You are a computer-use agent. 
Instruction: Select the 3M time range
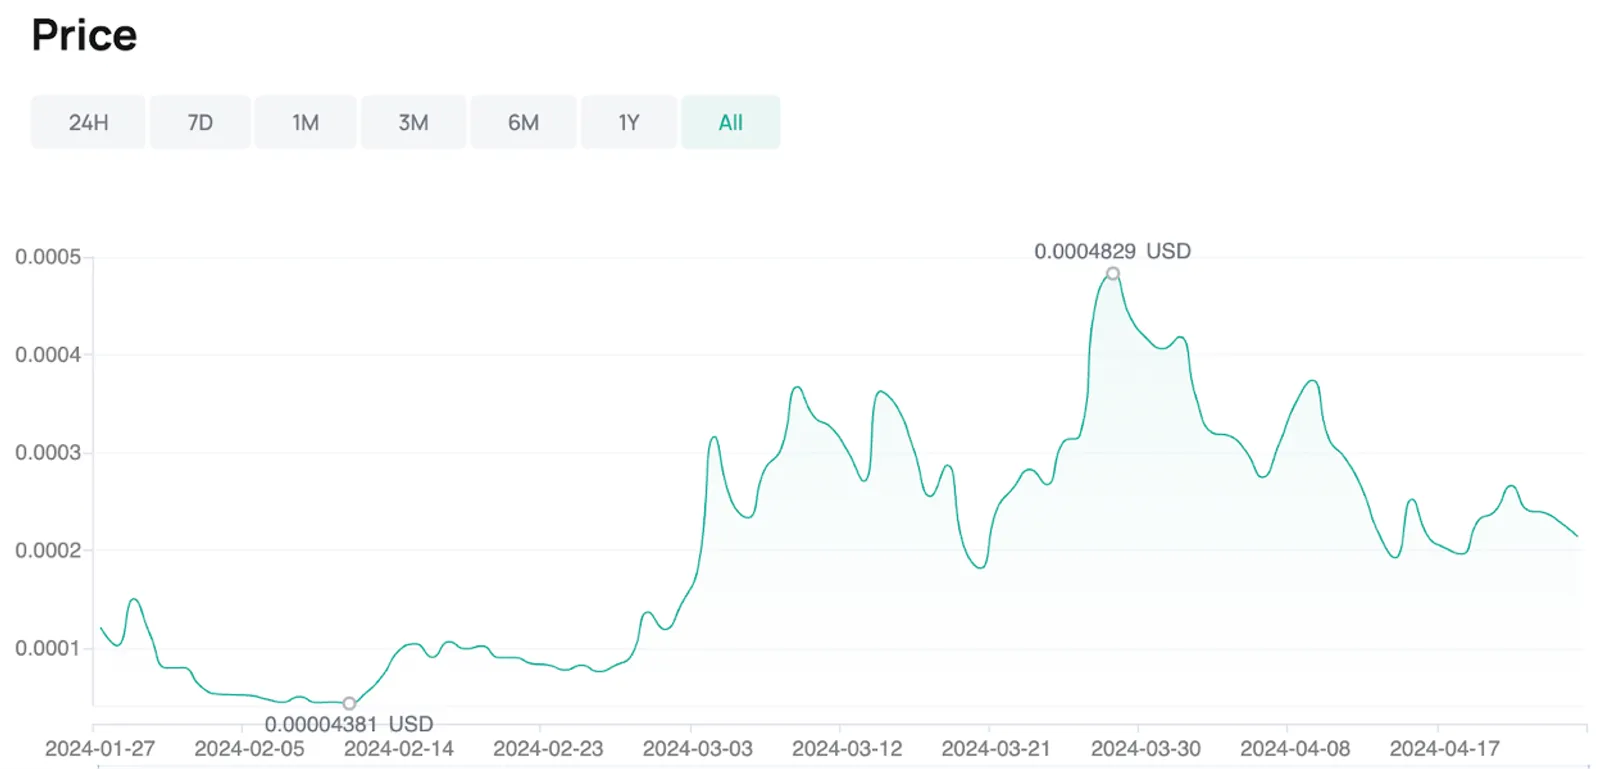413,122
